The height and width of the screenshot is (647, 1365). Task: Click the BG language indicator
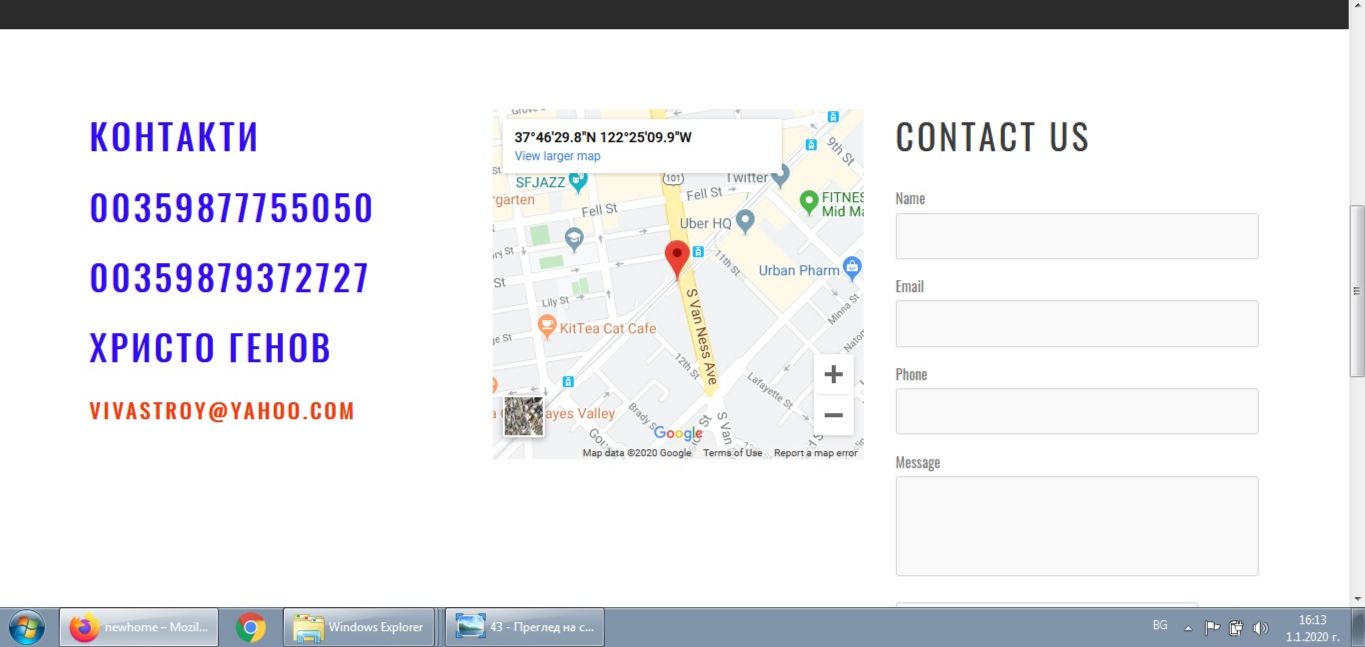coord(1160,625)
